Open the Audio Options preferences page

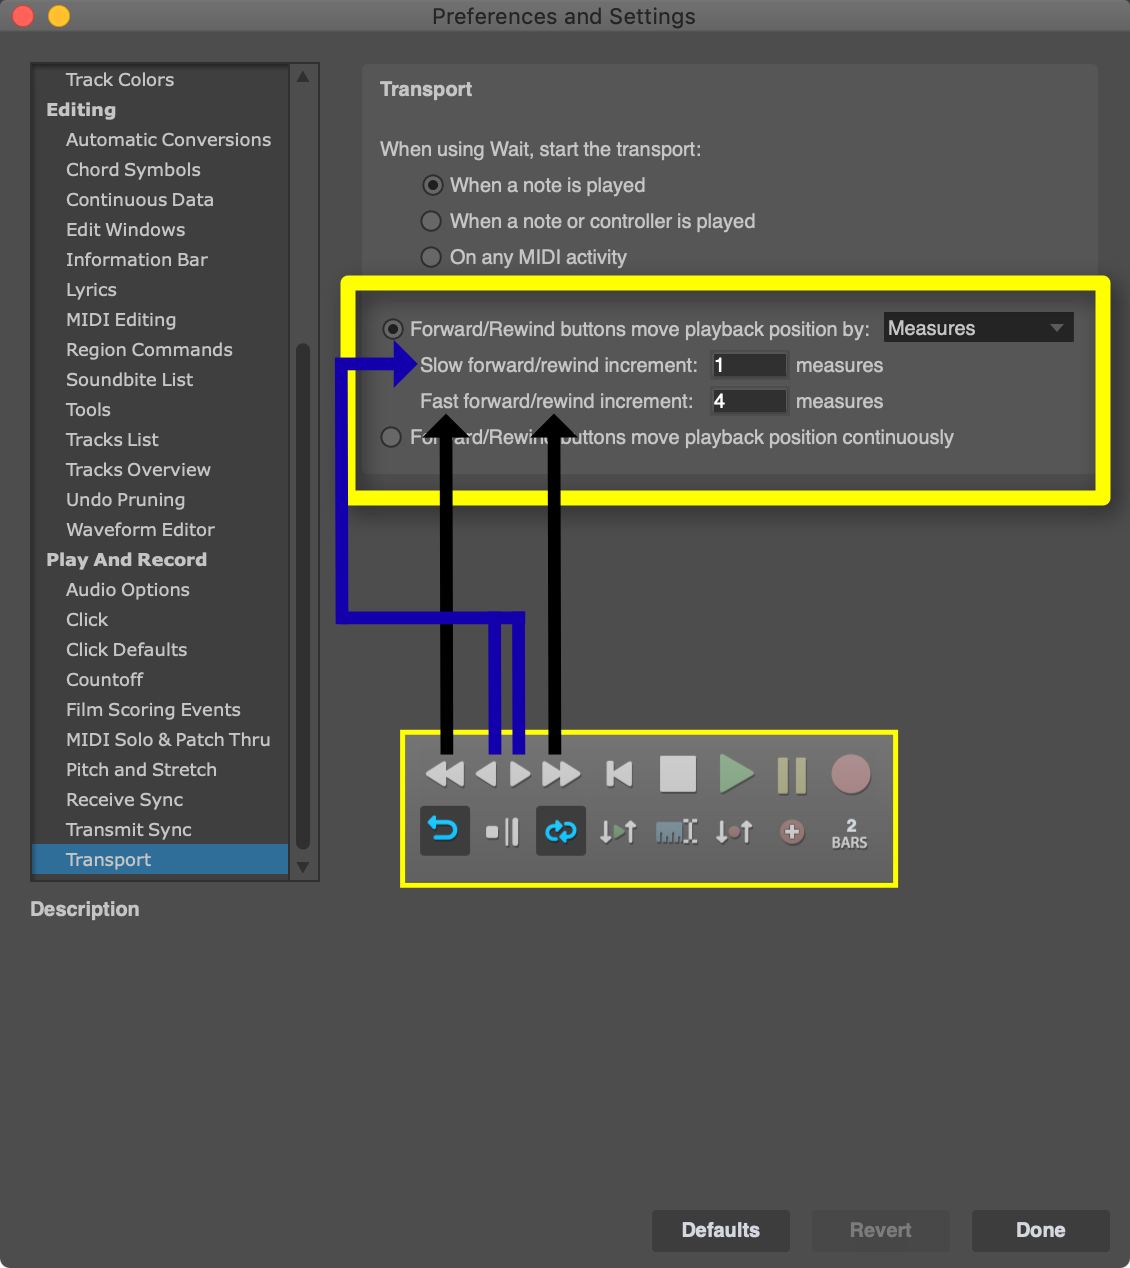[x=127, y=590]
